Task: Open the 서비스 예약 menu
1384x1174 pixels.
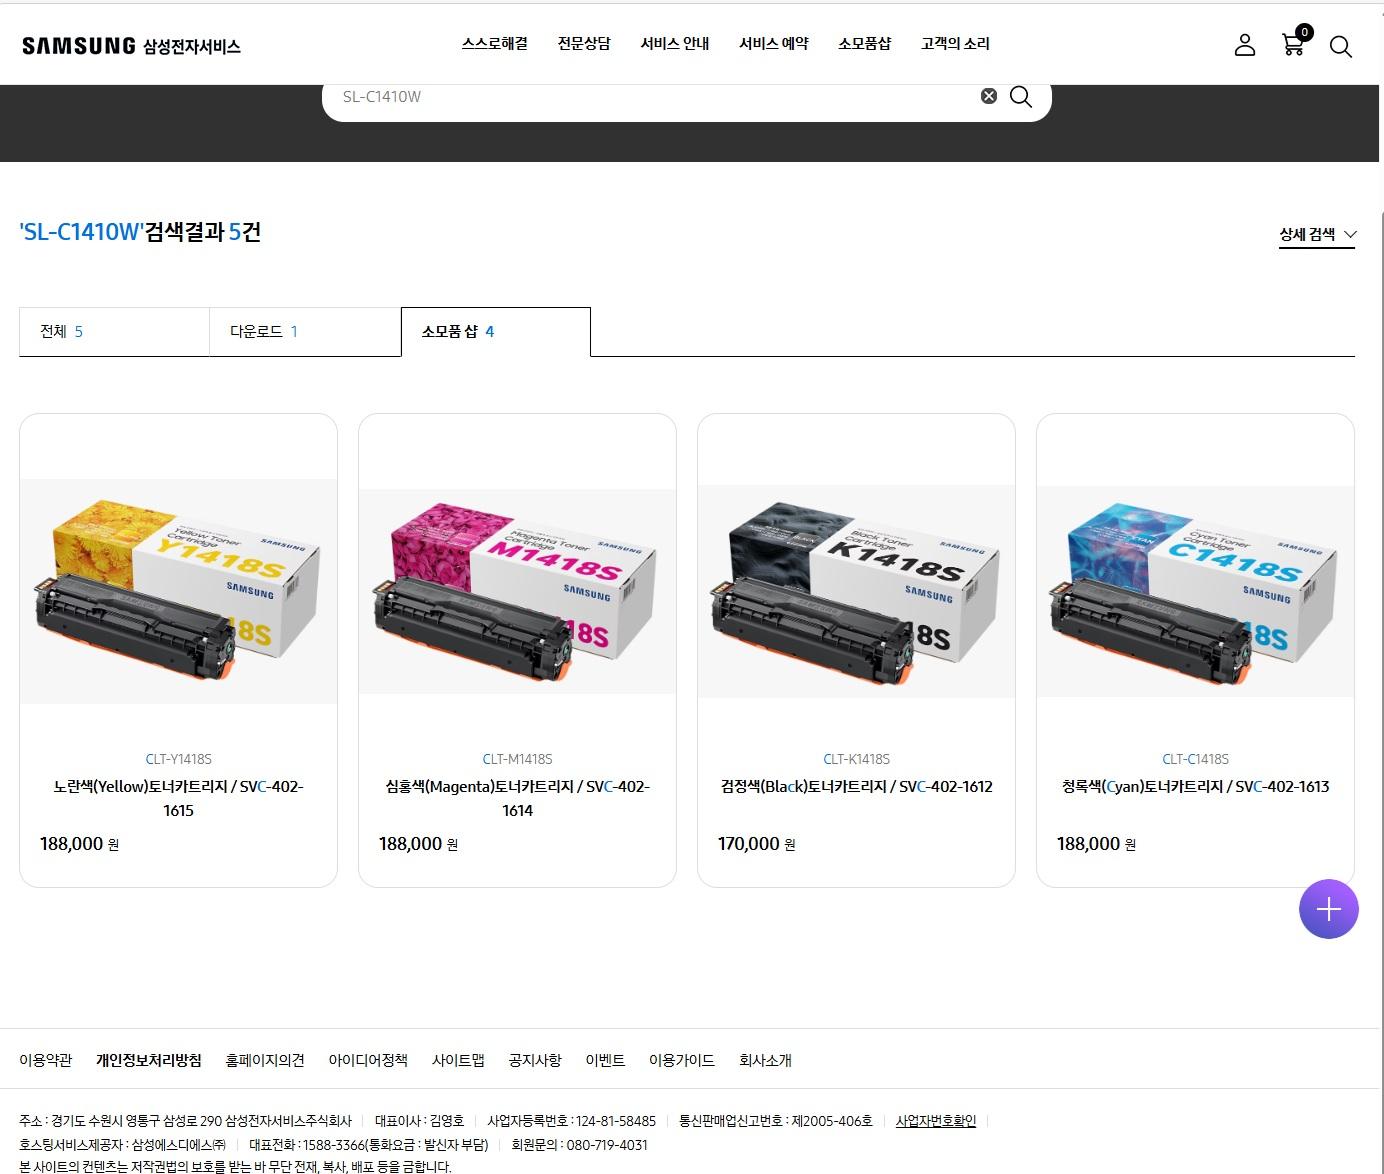Action: pos(774,44)
